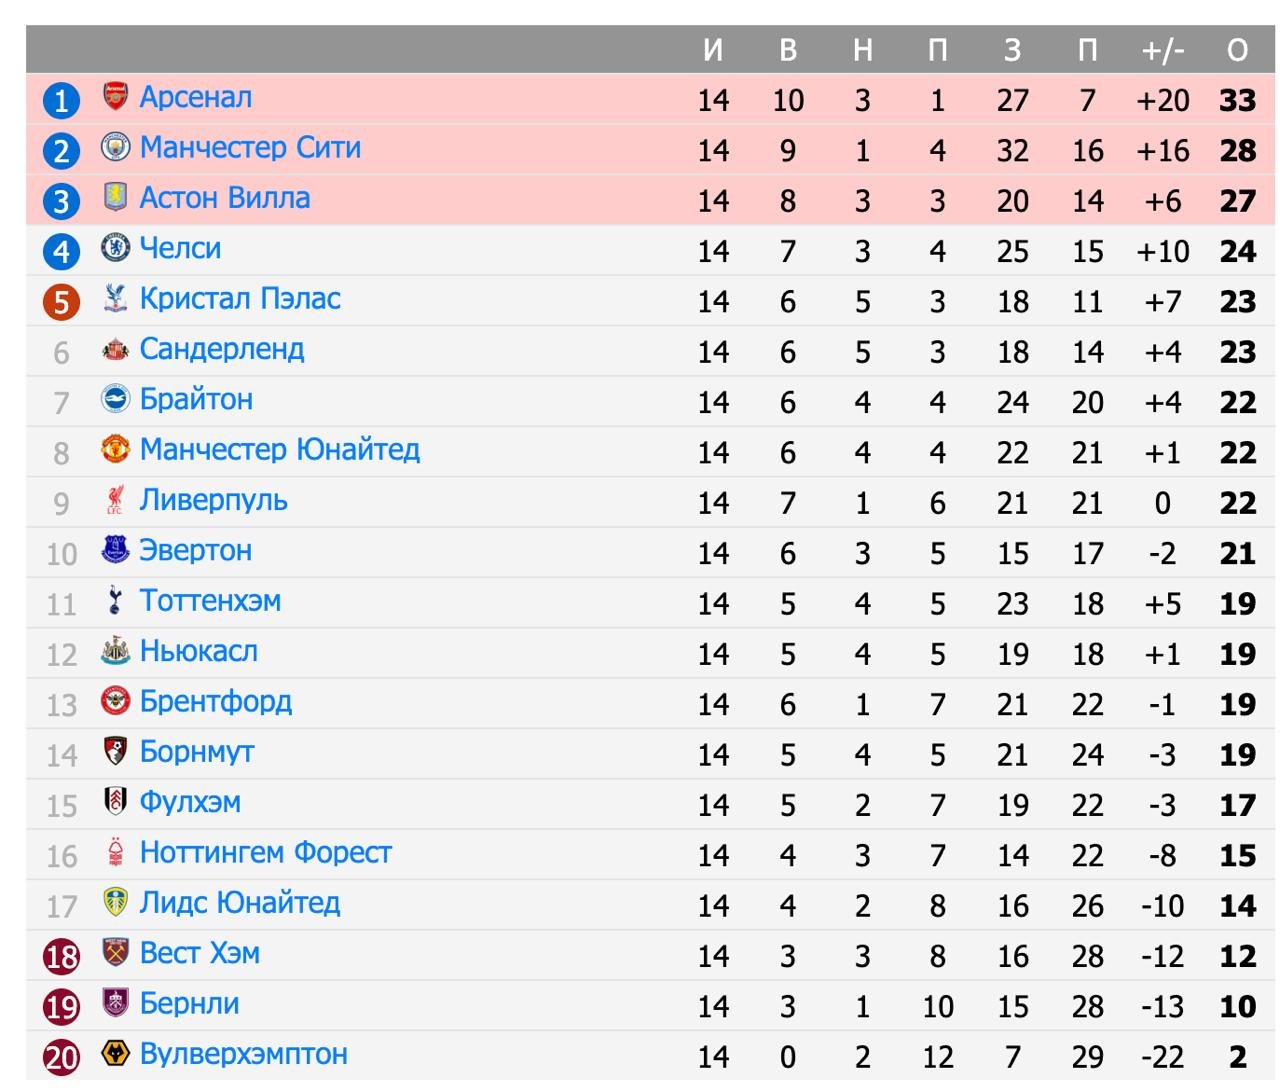Viewport: 1280px width, 1092px height.
Task: Click the +/- goal difference column header
Action: tap(1162, 50)
